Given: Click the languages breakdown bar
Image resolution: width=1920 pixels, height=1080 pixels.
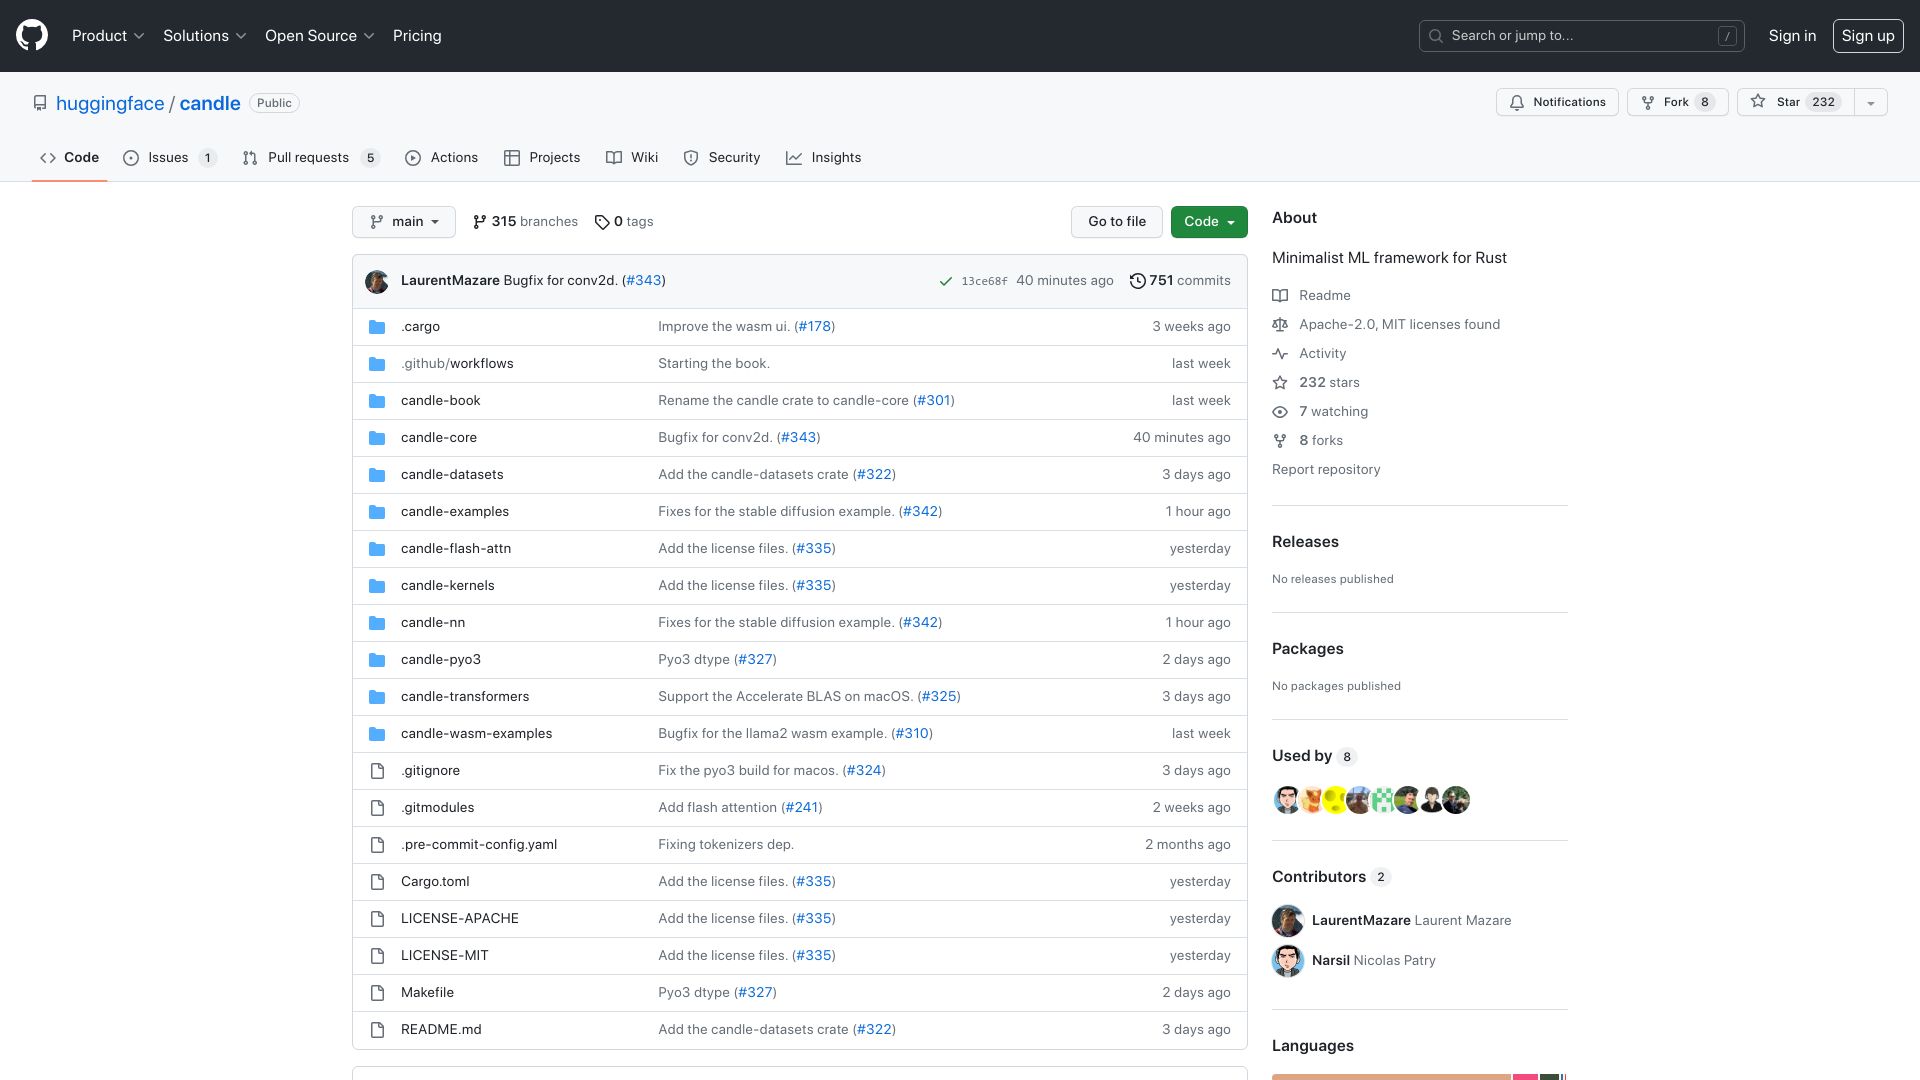Looking at the screenshot, I should point(1419,1076).
